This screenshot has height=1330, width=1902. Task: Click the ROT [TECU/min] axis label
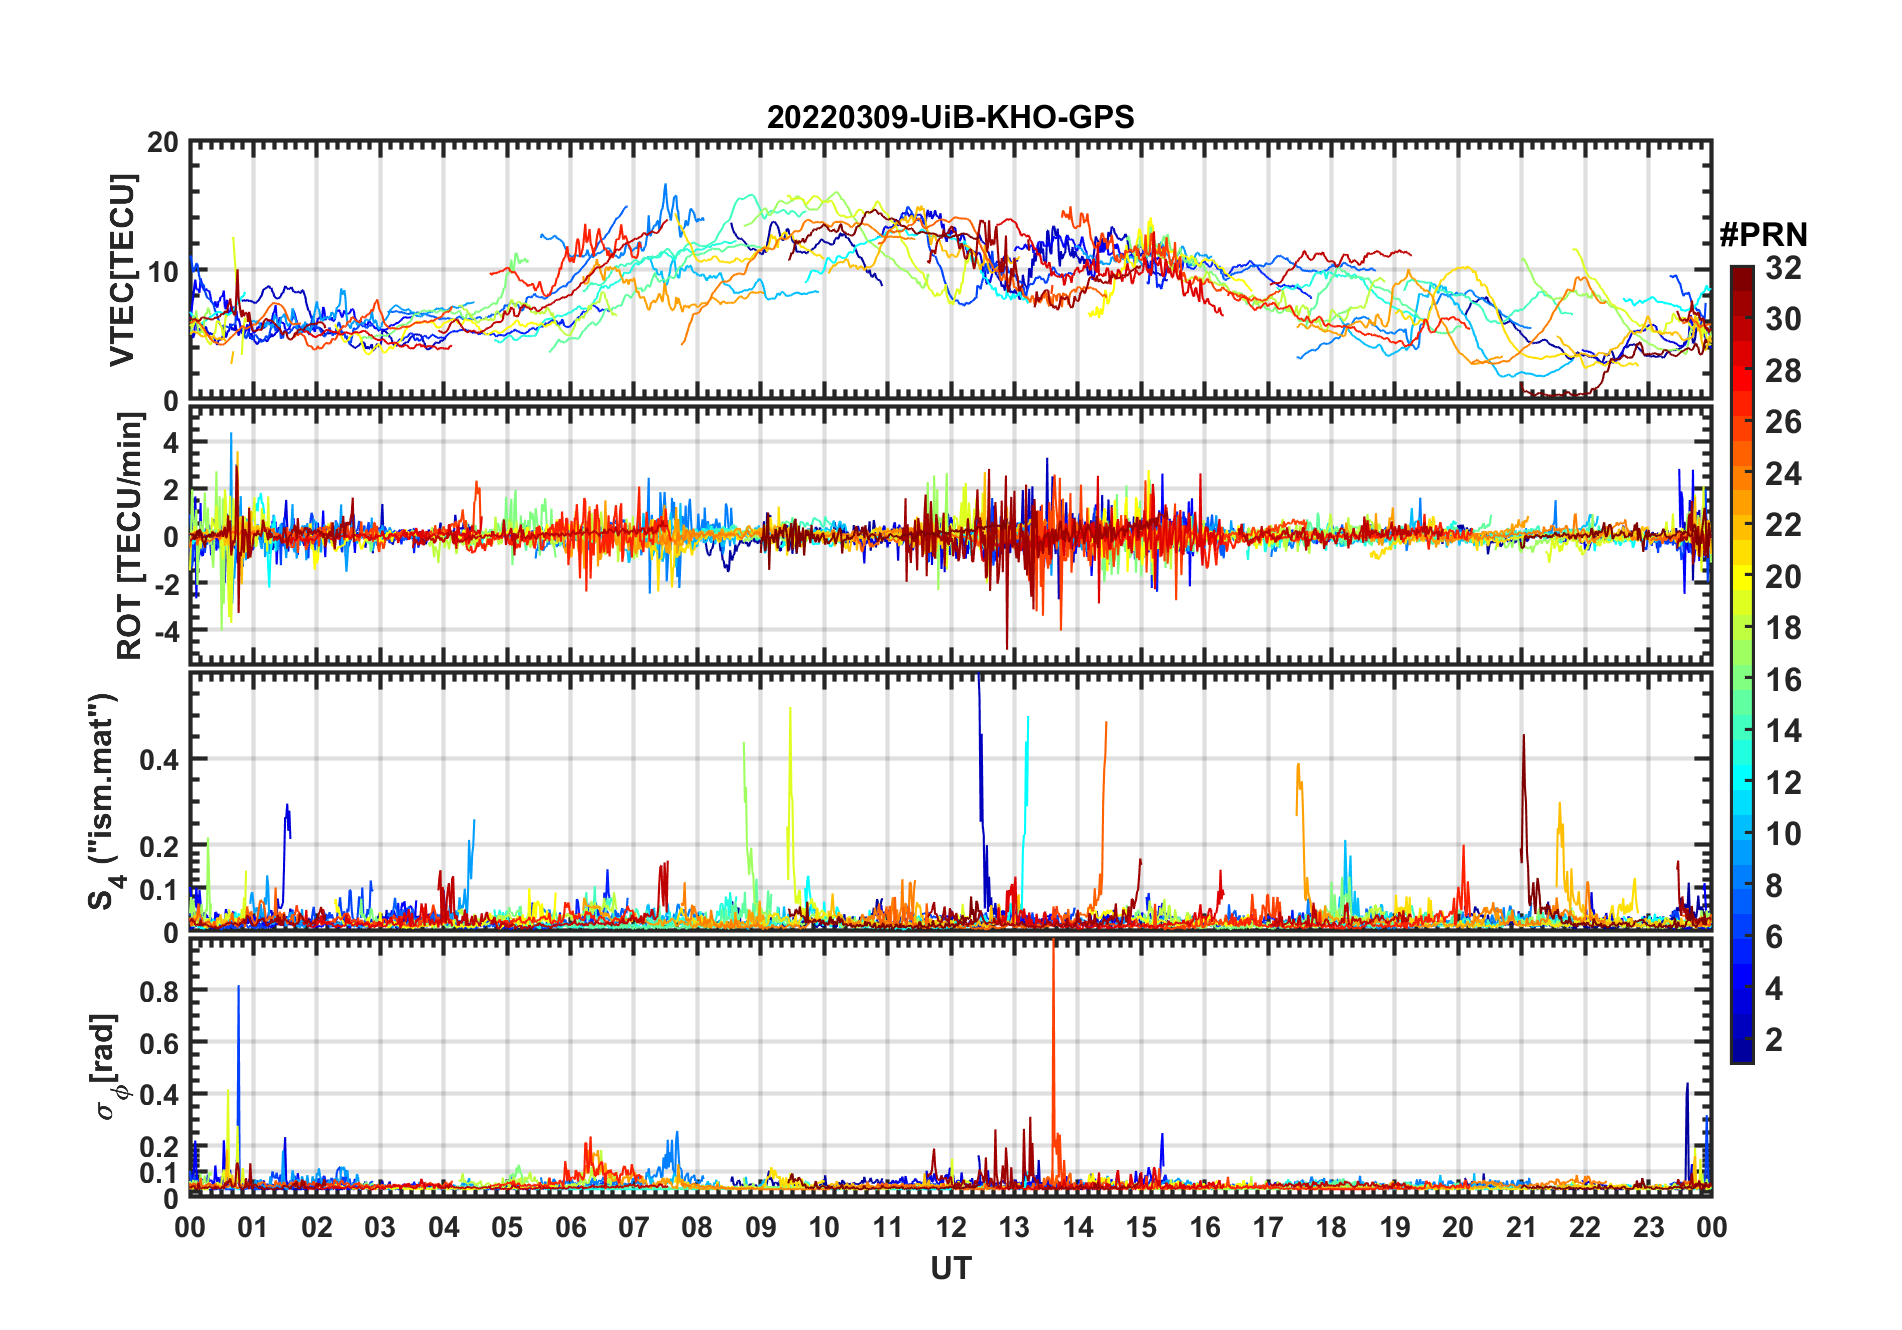coord(130,536)
